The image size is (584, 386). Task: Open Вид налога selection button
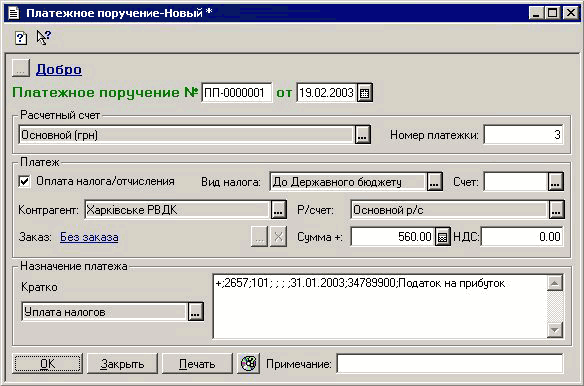coord(434,182)
